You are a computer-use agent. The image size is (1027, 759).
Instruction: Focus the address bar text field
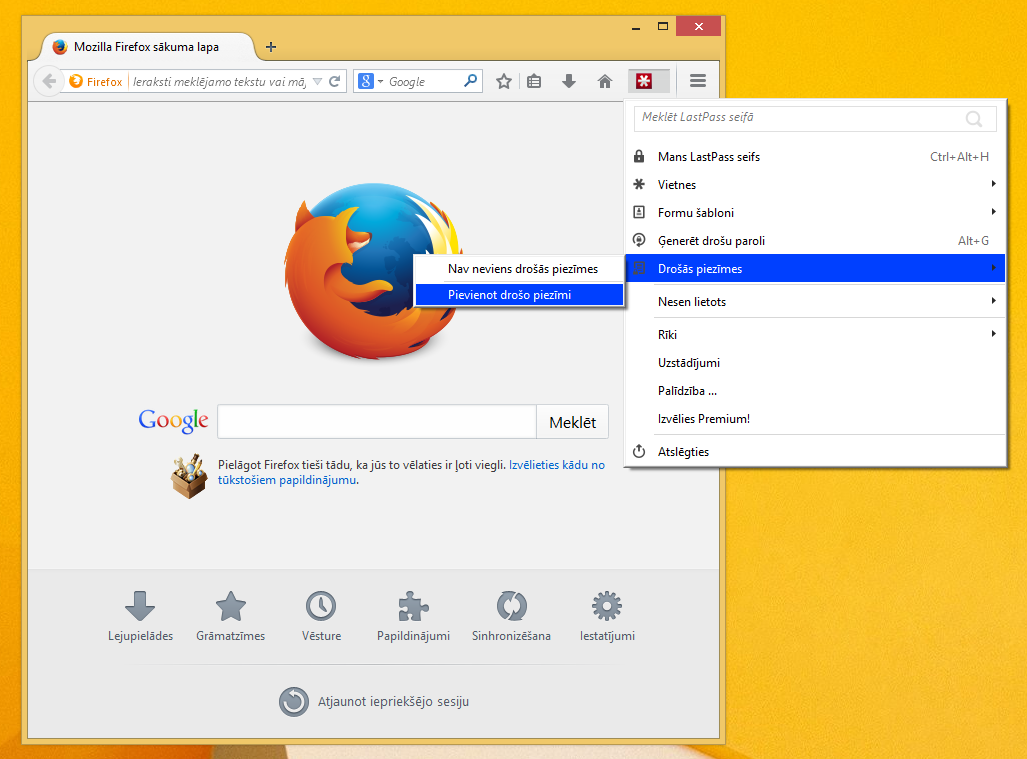coord(219,82)
